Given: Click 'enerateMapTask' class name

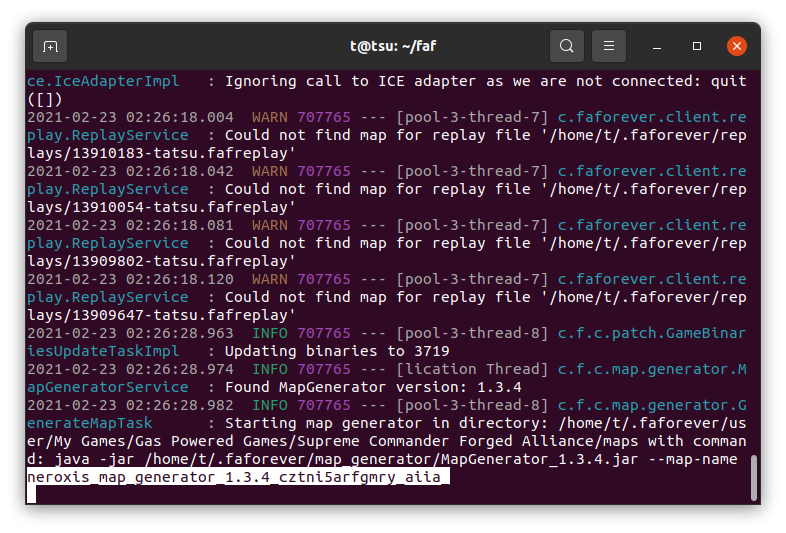Looking at the screenshot, I should point(89,423).
